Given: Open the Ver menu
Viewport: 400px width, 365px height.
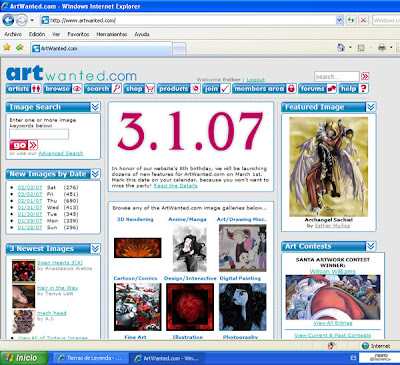Looking at the screenshot, I should [56, 34].
